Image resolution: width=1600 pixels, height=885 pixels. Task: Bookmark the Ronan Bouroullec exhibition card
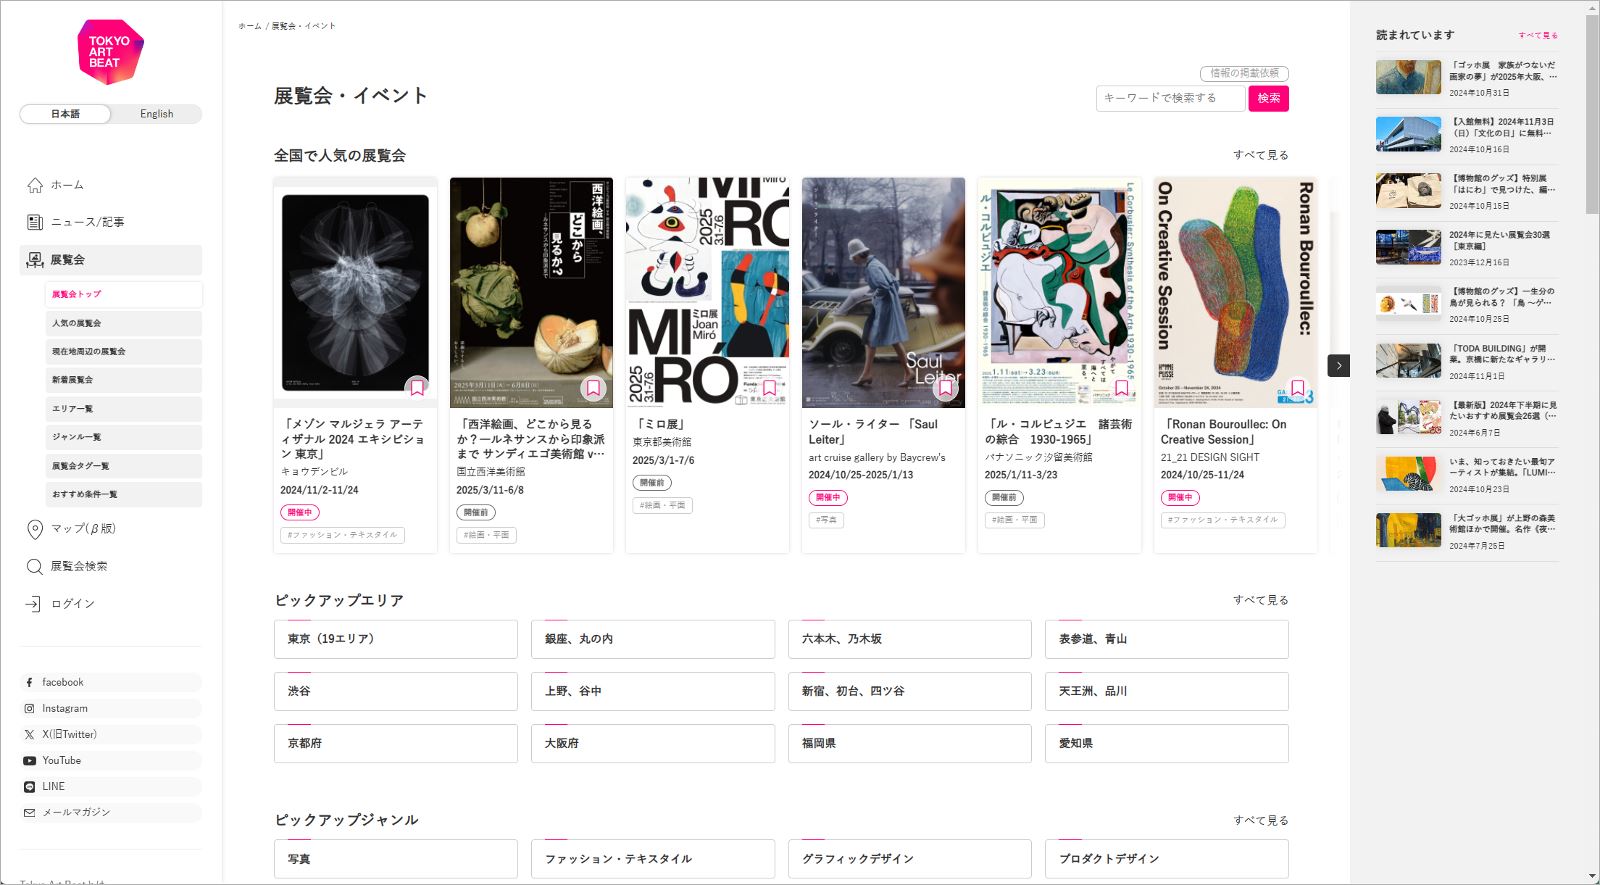pos(1297,387)
